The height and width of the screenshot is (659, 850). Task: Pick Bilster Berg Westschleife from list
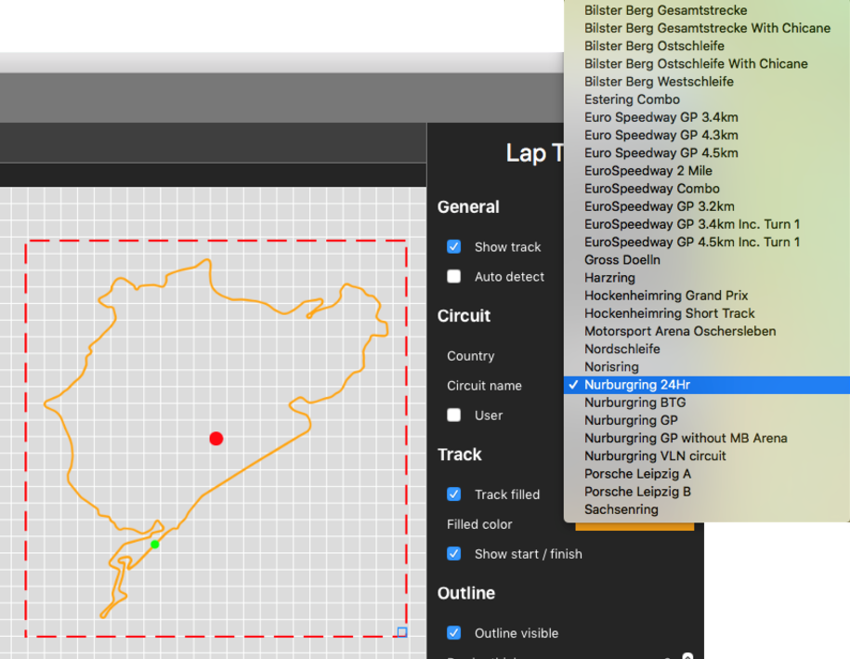[x=707, y=82]
